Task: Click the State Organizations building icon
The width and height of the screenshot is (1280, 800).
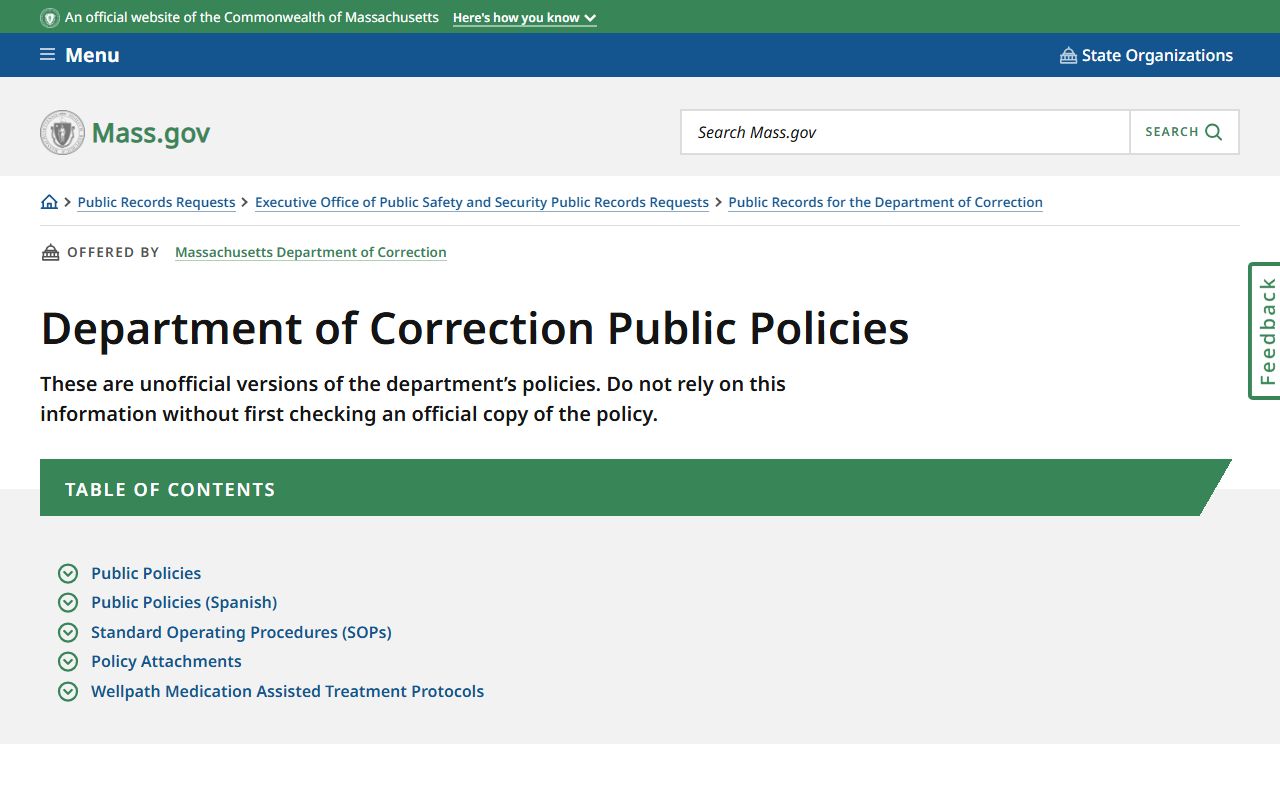Action: coord(1068,55)
